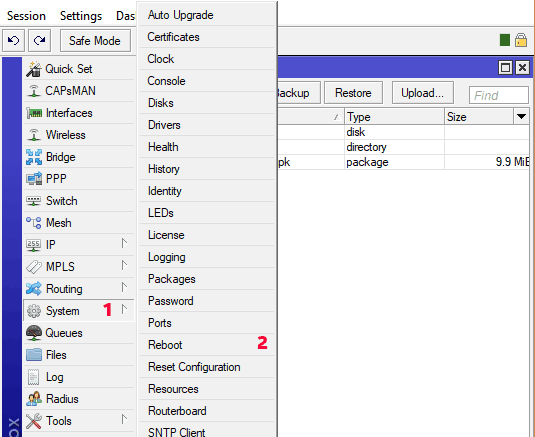Image resolution: width=535 pixels, height=437 pixels.
Task: Expand the IP submenu arrow
Action: point(124,244)
